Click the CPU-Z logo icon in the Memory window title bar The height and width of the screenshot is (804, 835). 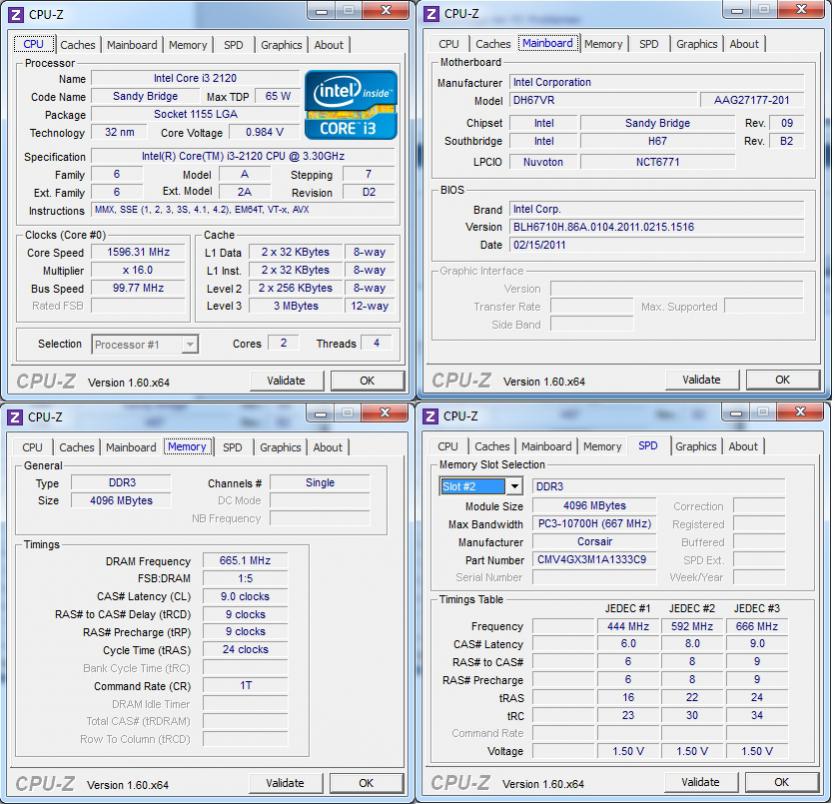click(15, 417)
